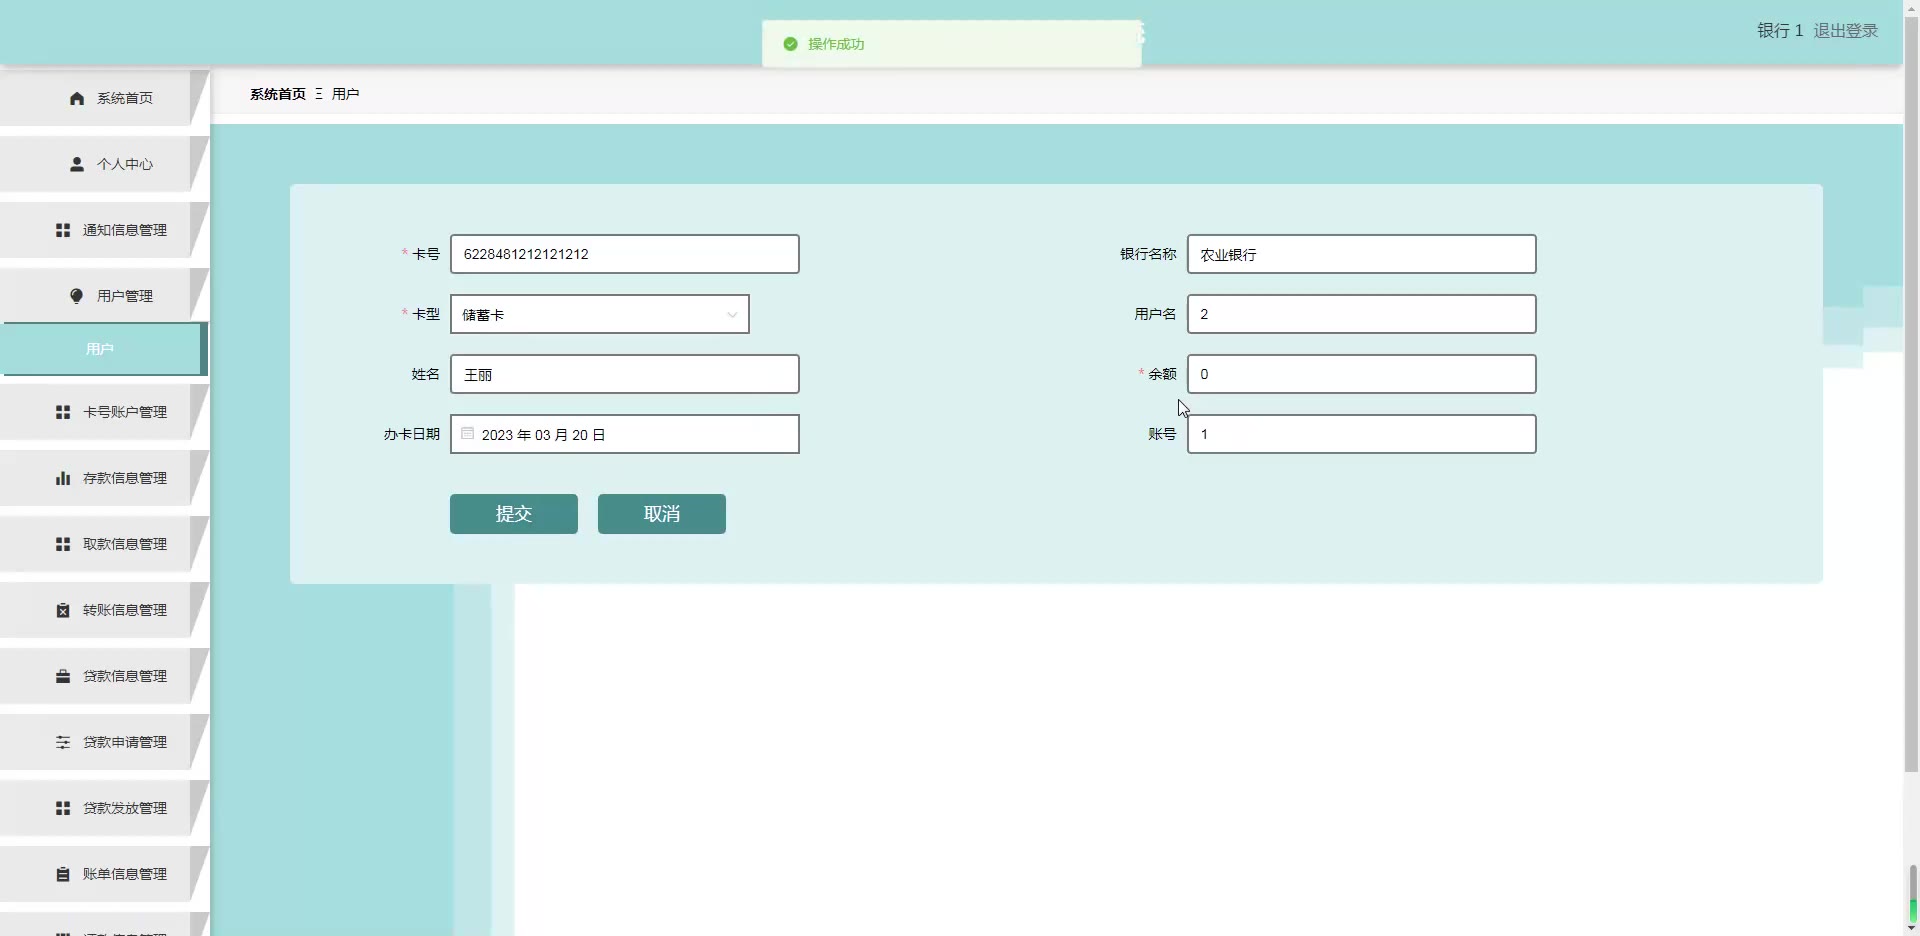Click the 姓名 field label
This screenshot has height=936, width=1920.
426,374
